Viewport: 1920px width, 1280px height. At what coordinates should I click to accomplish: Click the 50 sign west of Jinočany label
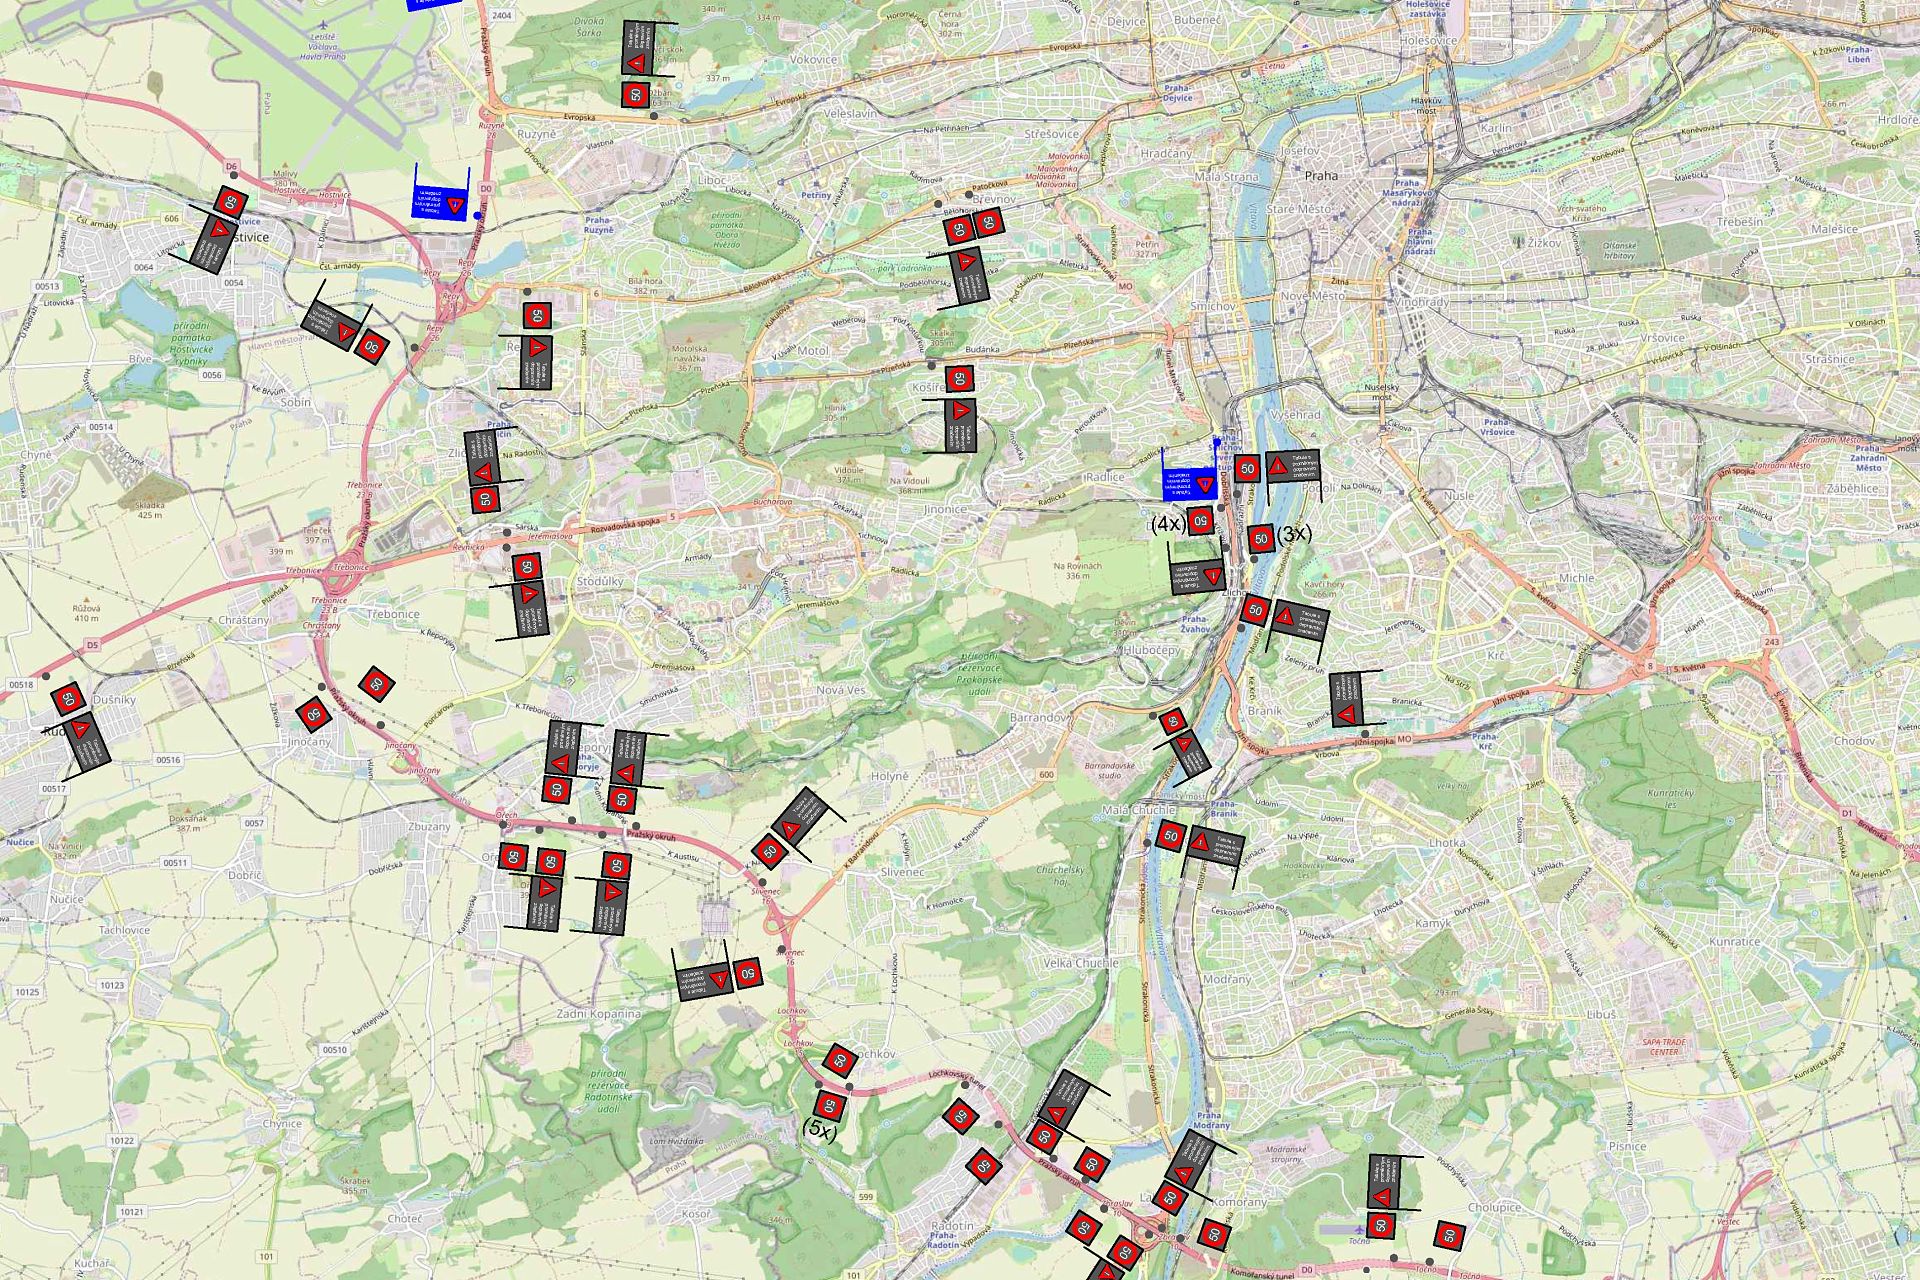click(313, 714)
